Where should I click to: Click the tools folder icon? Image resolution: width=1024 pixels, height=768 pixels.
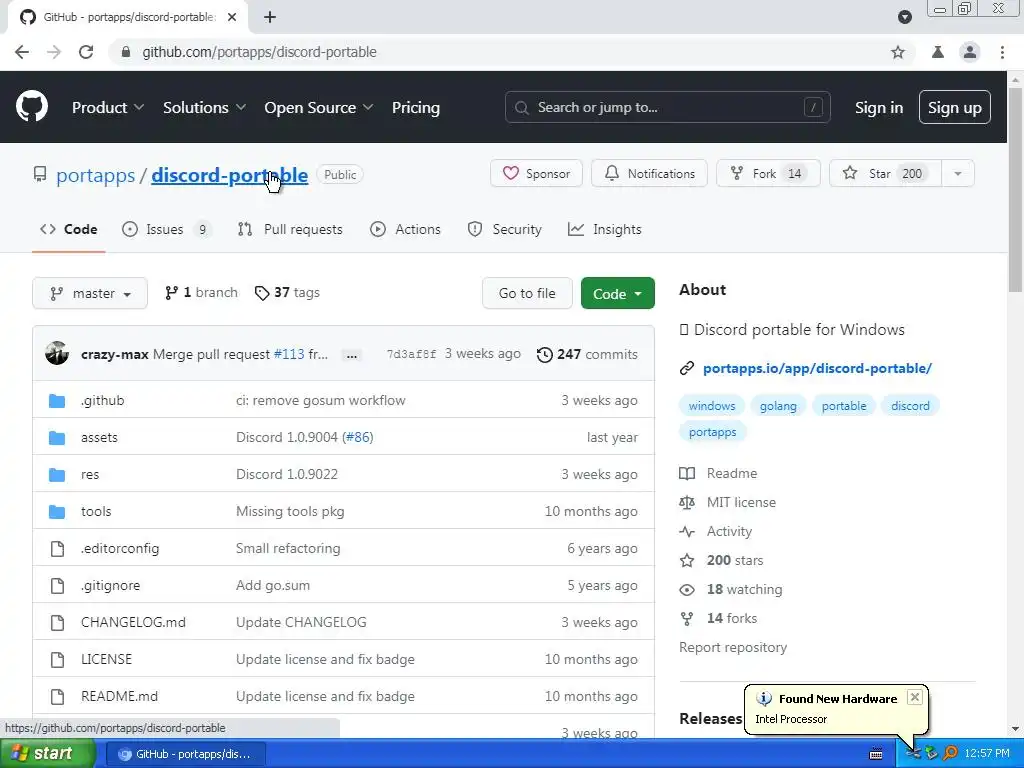[57, 511]
